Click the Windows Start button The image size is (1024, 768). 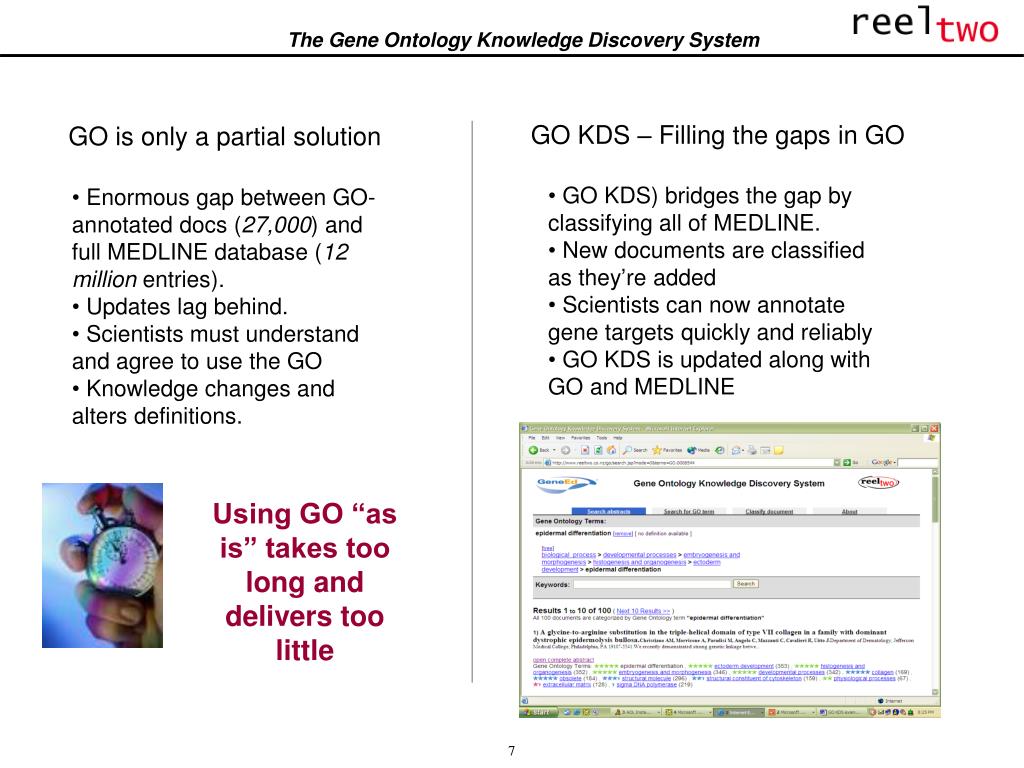[x=538, y=712]
